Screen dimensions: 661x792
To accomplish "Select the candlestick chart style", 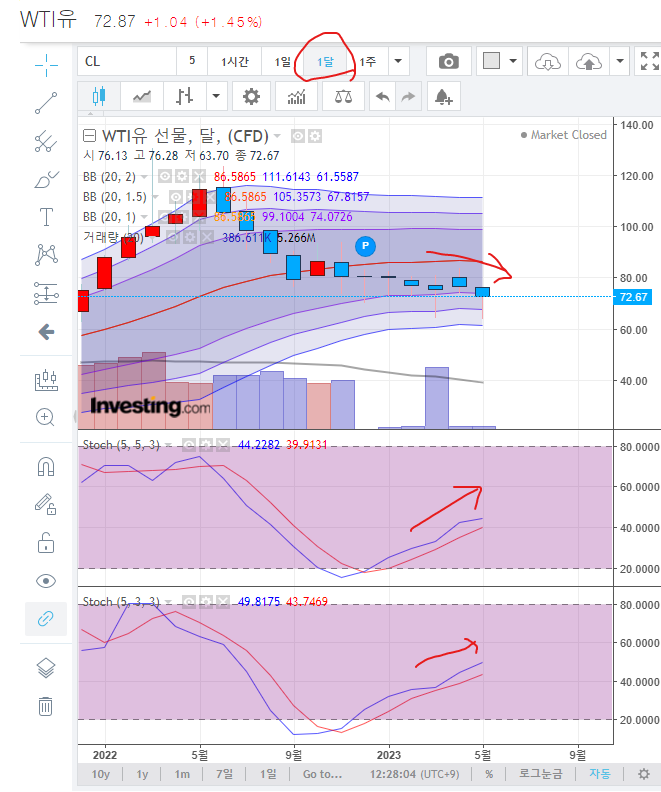I will (99, 96).
